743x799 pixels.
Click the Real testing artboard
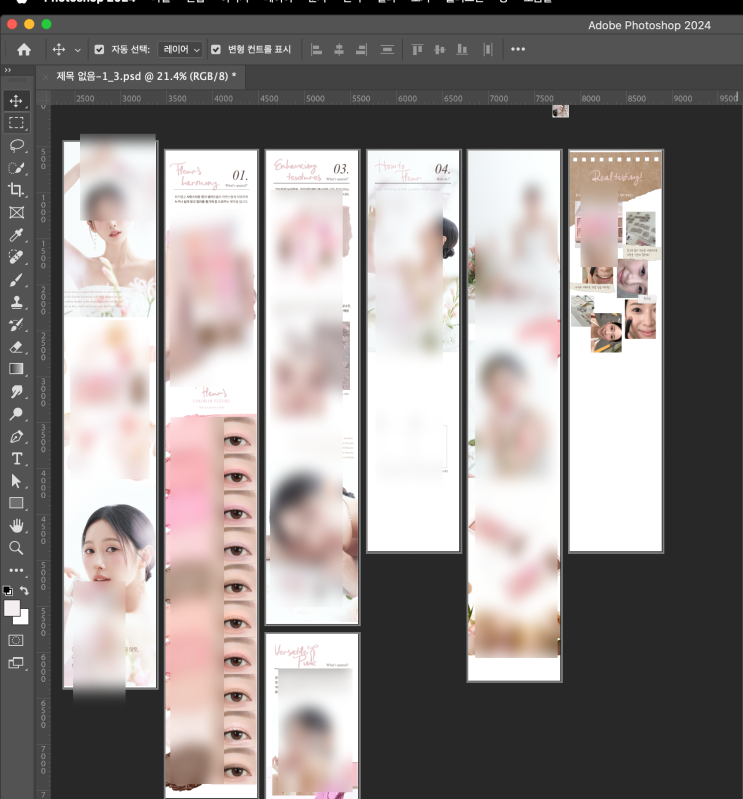pyautogui.click(x=616, y=351)
